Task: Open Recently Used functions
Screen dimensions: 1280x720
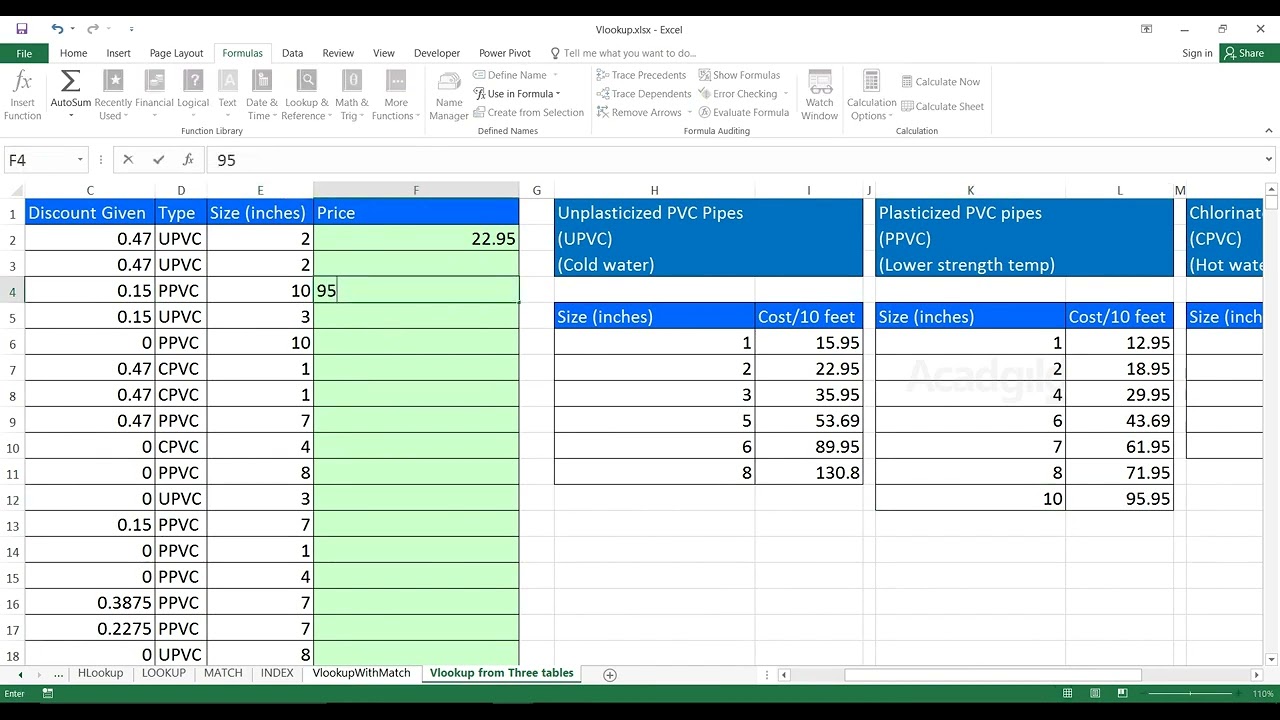Action: (x=113, y=96)
